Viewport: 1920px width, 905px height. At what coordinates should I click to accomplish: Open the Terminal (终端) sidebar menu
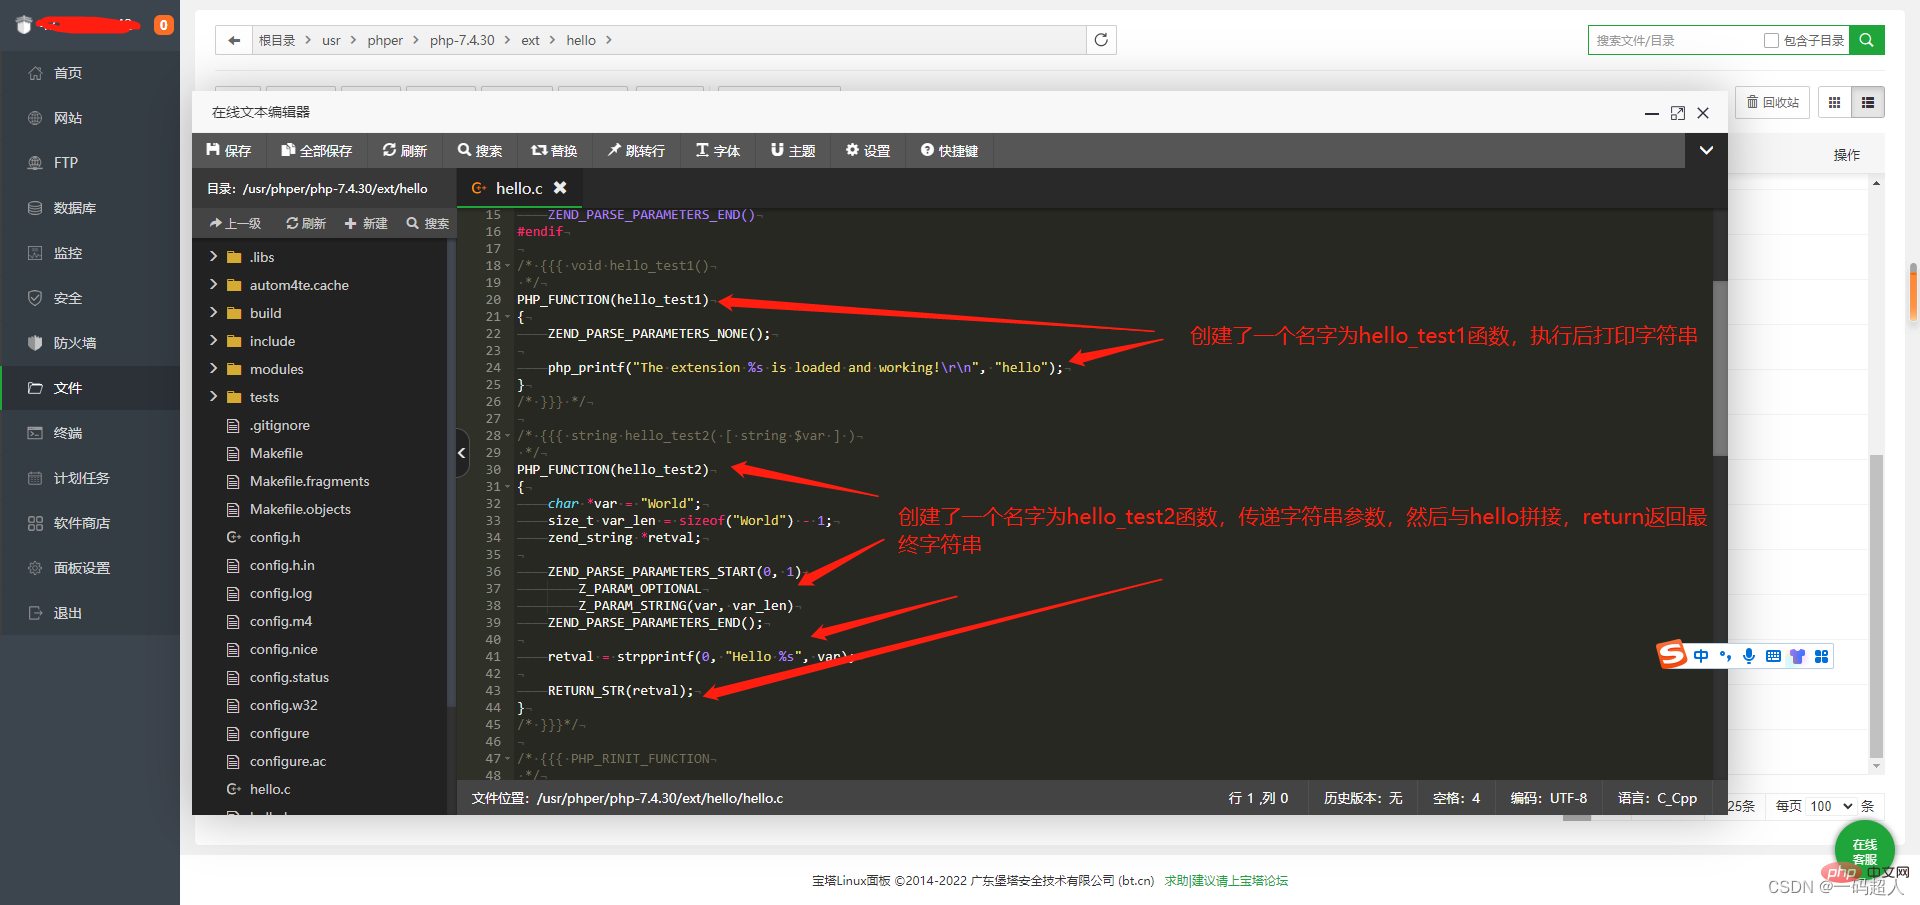tap(68, 433)
